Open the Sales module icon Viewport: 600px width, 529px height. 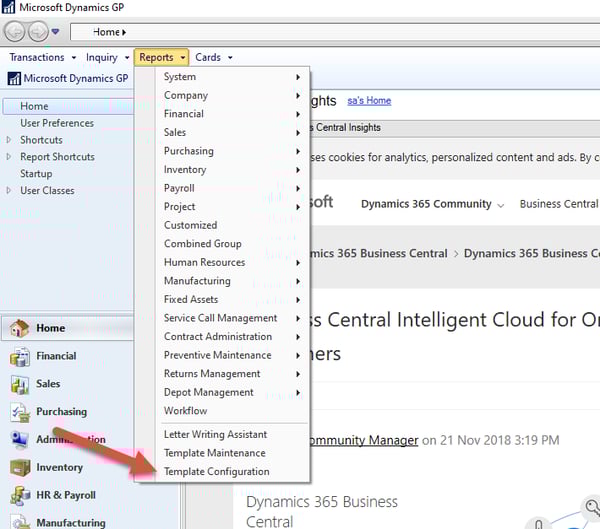[19, 384]
